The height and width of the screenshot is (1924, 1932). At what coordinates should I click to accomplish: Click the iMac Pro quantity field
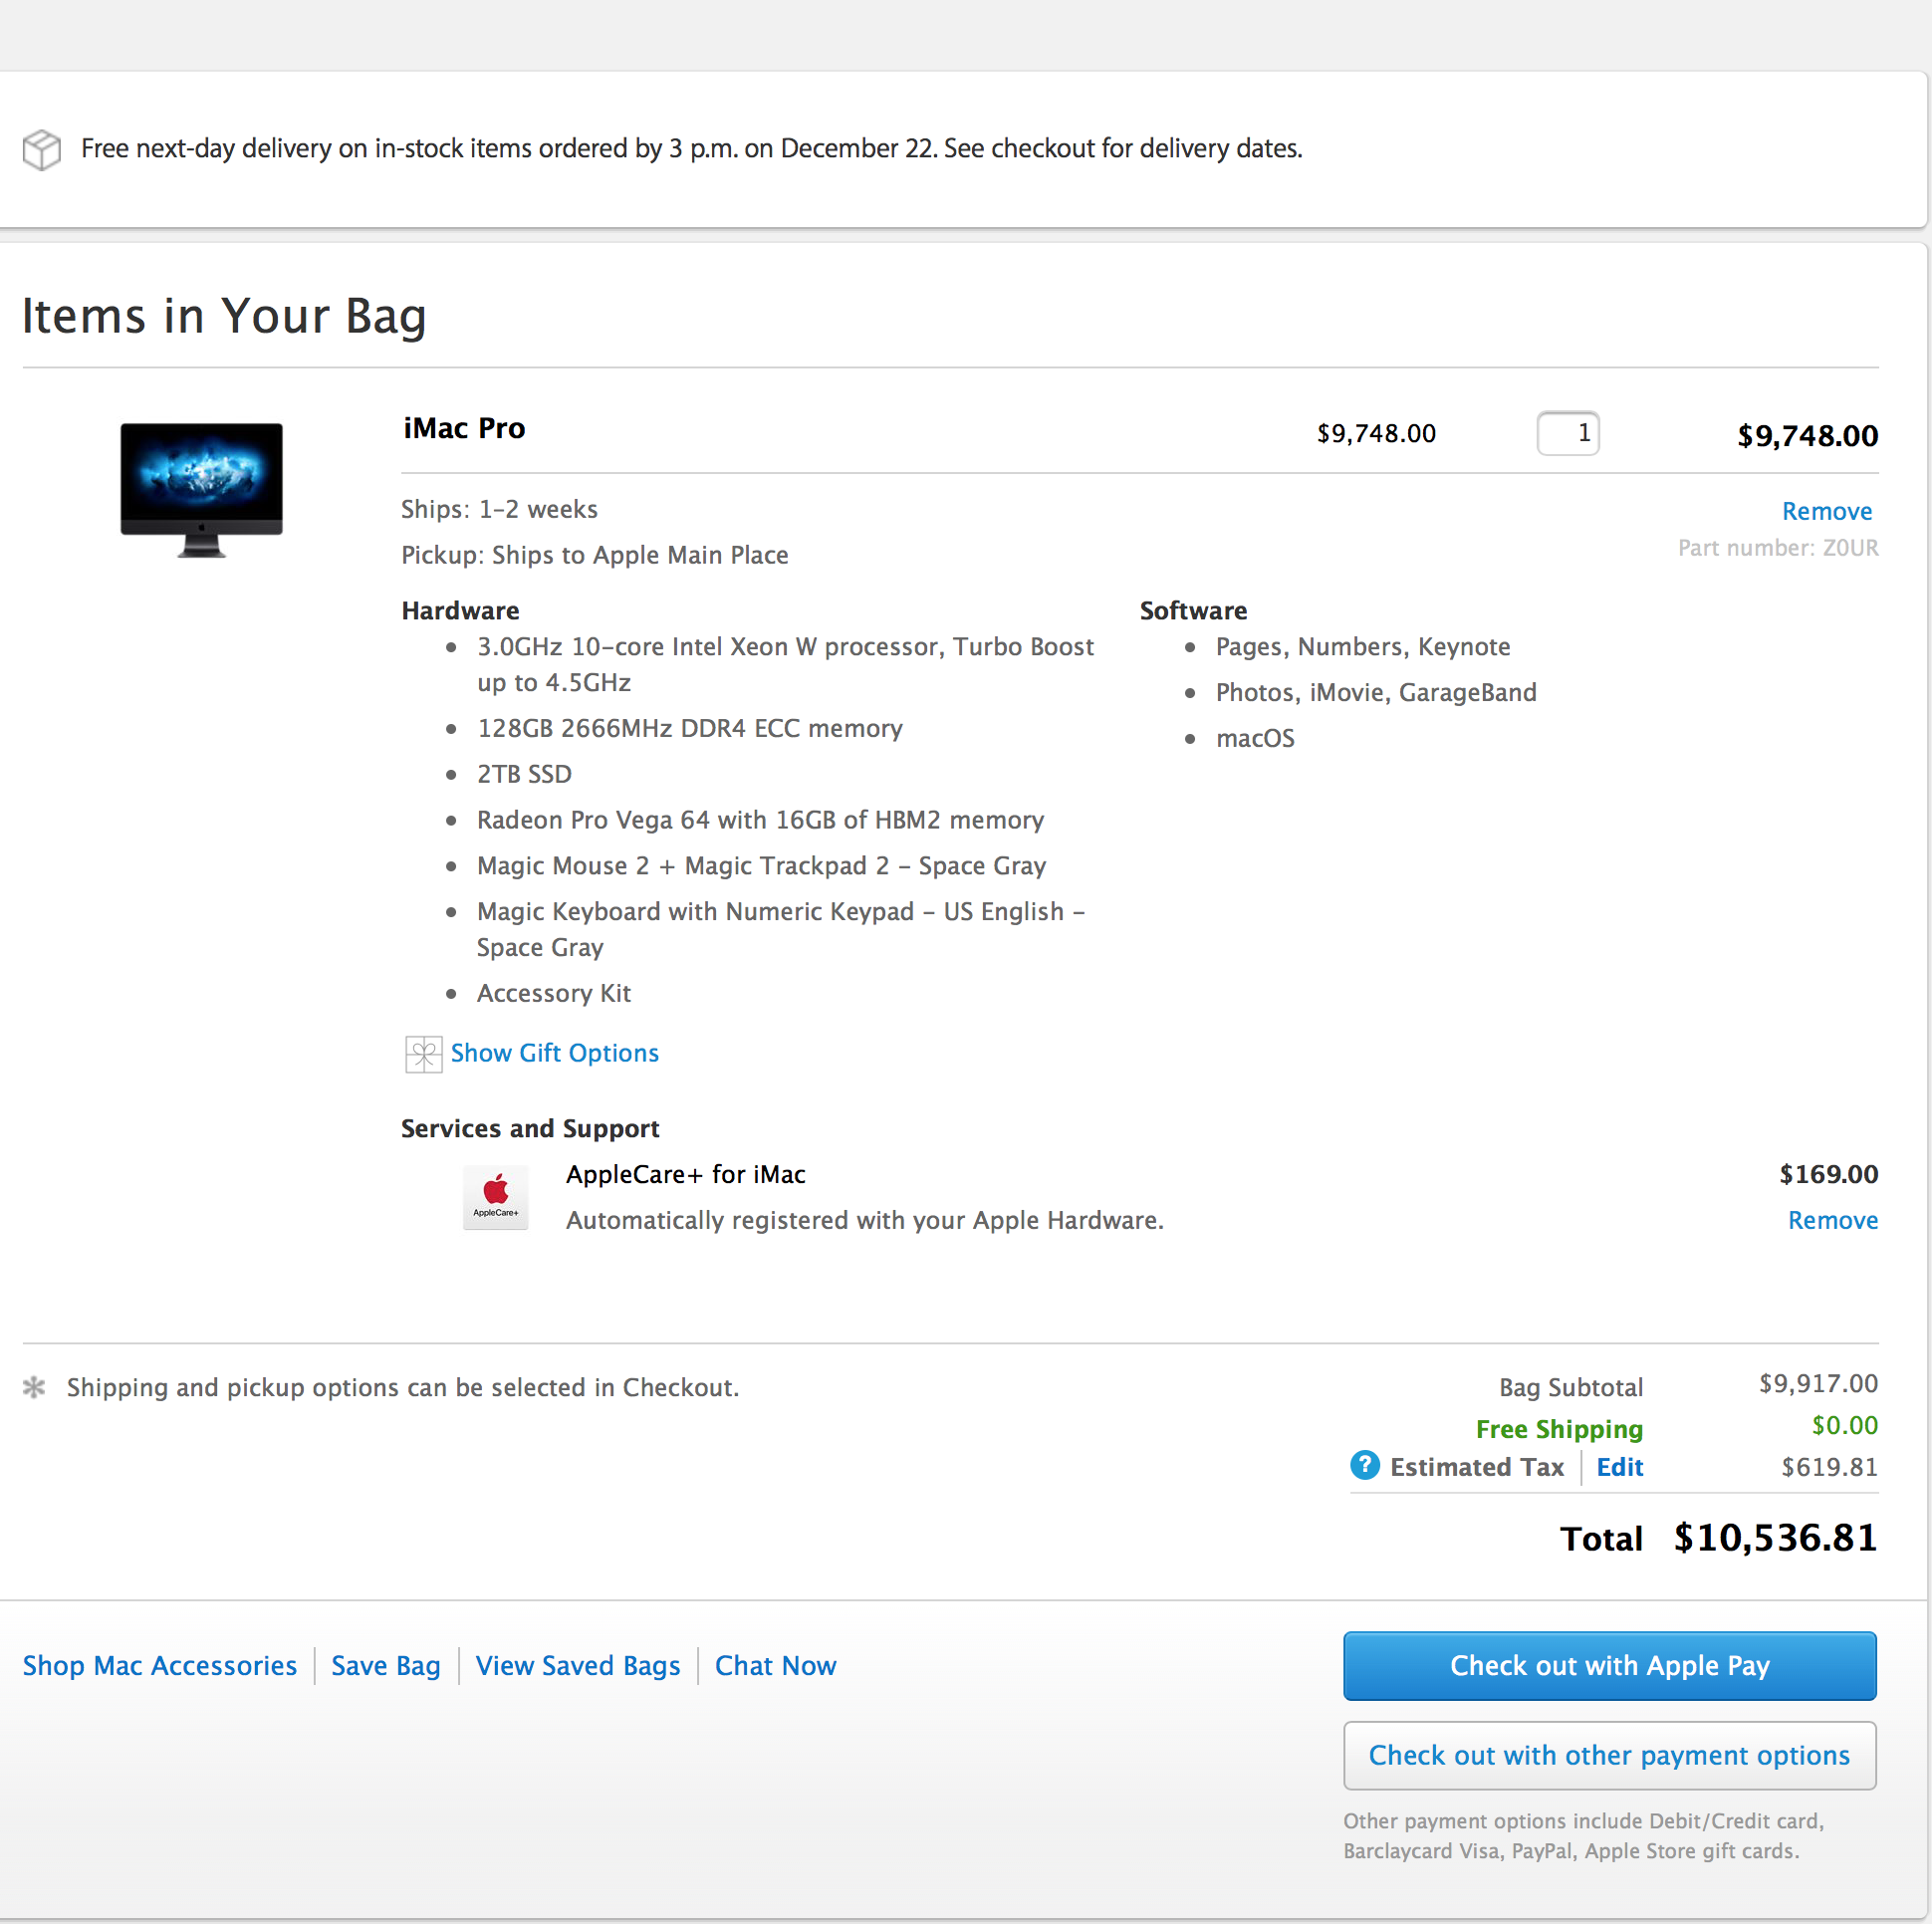(1567, 433)
